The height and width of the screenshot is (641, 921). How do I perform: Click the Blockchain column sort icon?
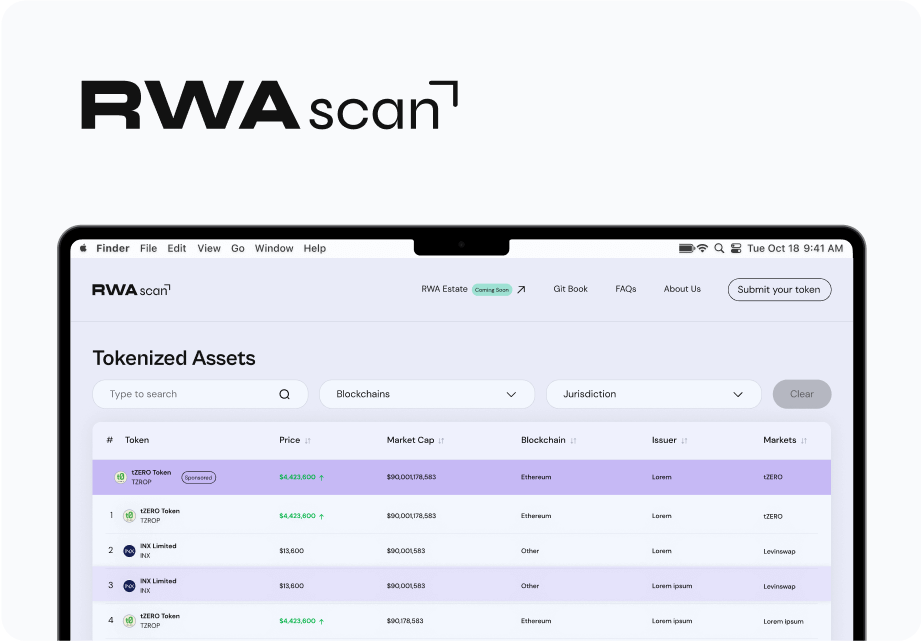coord(573,441)
